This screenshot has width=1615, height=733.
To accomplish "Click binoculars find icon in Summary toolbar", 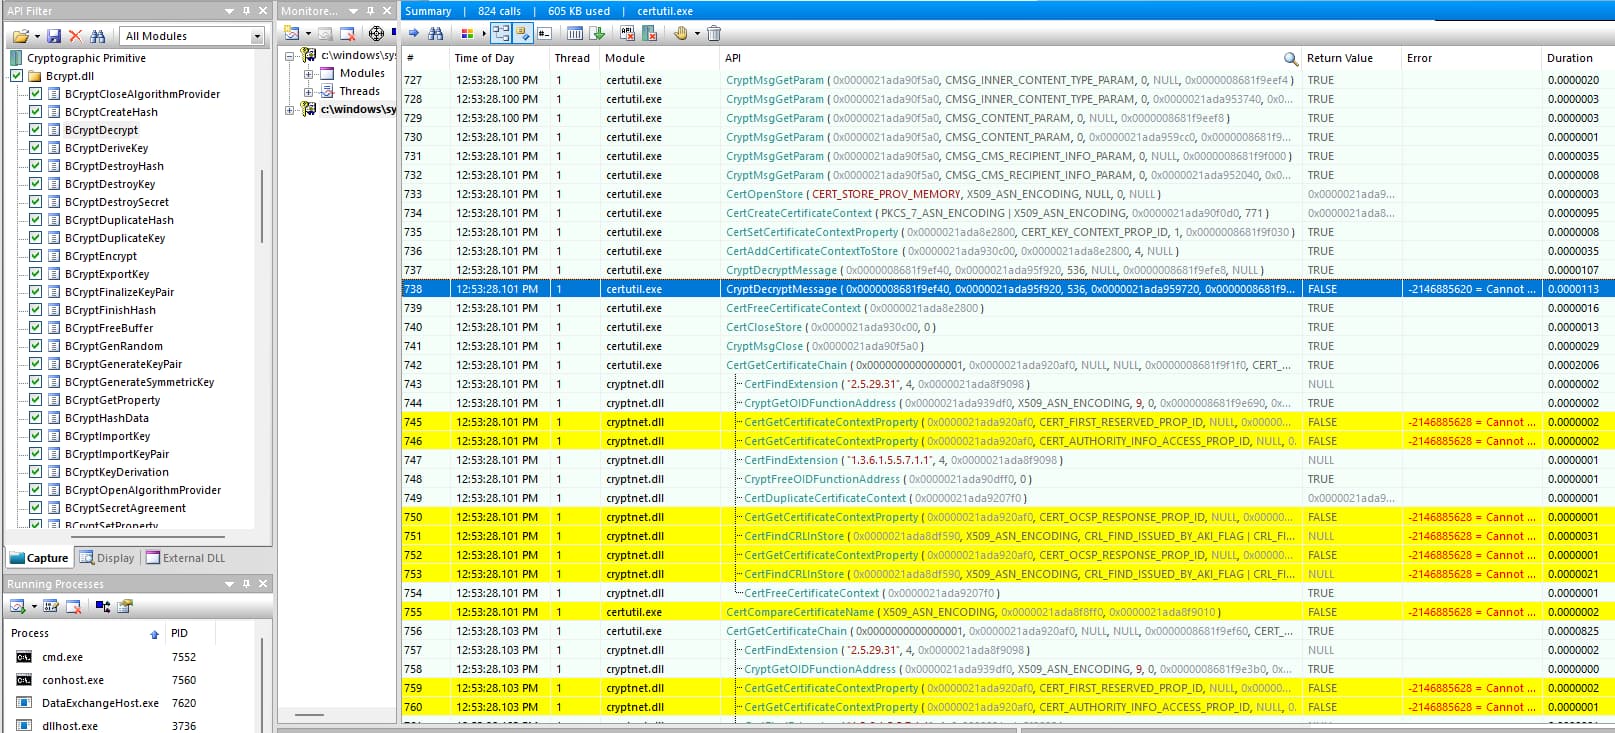I will click(436, 33).
